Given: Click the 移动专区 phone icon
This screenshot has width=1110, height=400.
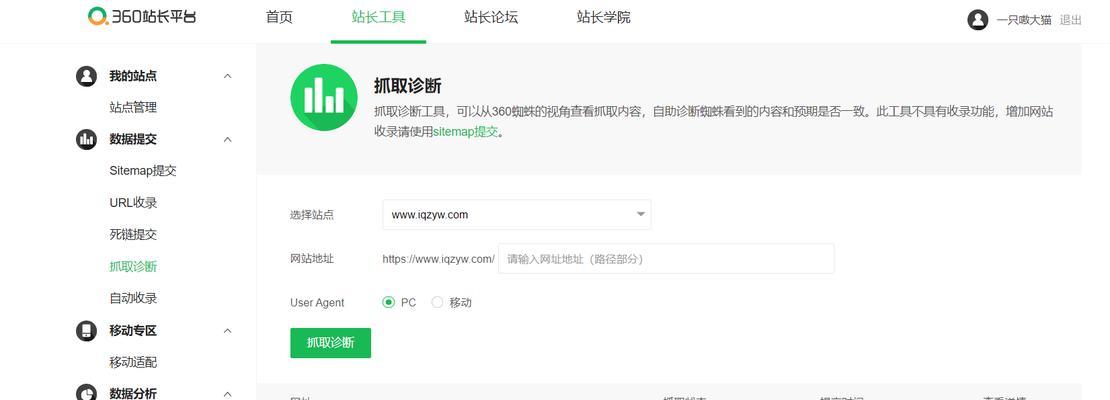Looking at the screenshot, I should [x=86, y=331].
